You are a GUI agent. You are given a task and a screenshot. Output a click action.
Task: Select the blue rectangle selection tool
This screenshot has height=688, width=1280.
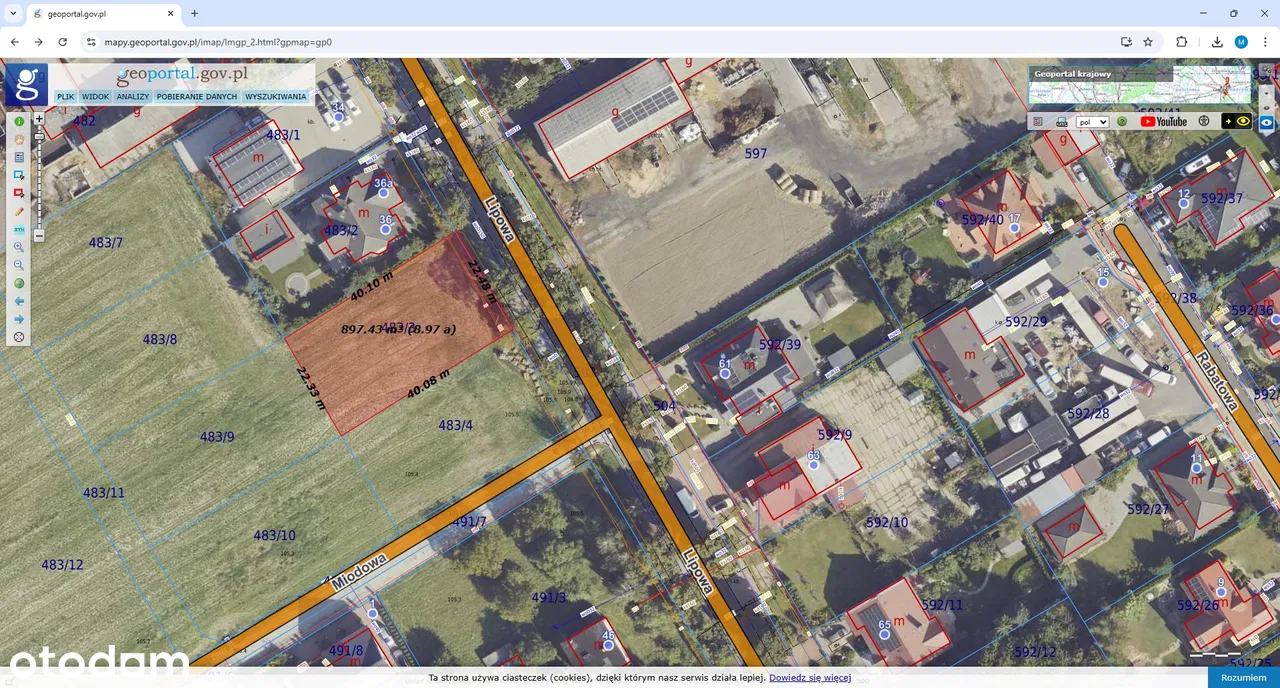pos(19,175)
